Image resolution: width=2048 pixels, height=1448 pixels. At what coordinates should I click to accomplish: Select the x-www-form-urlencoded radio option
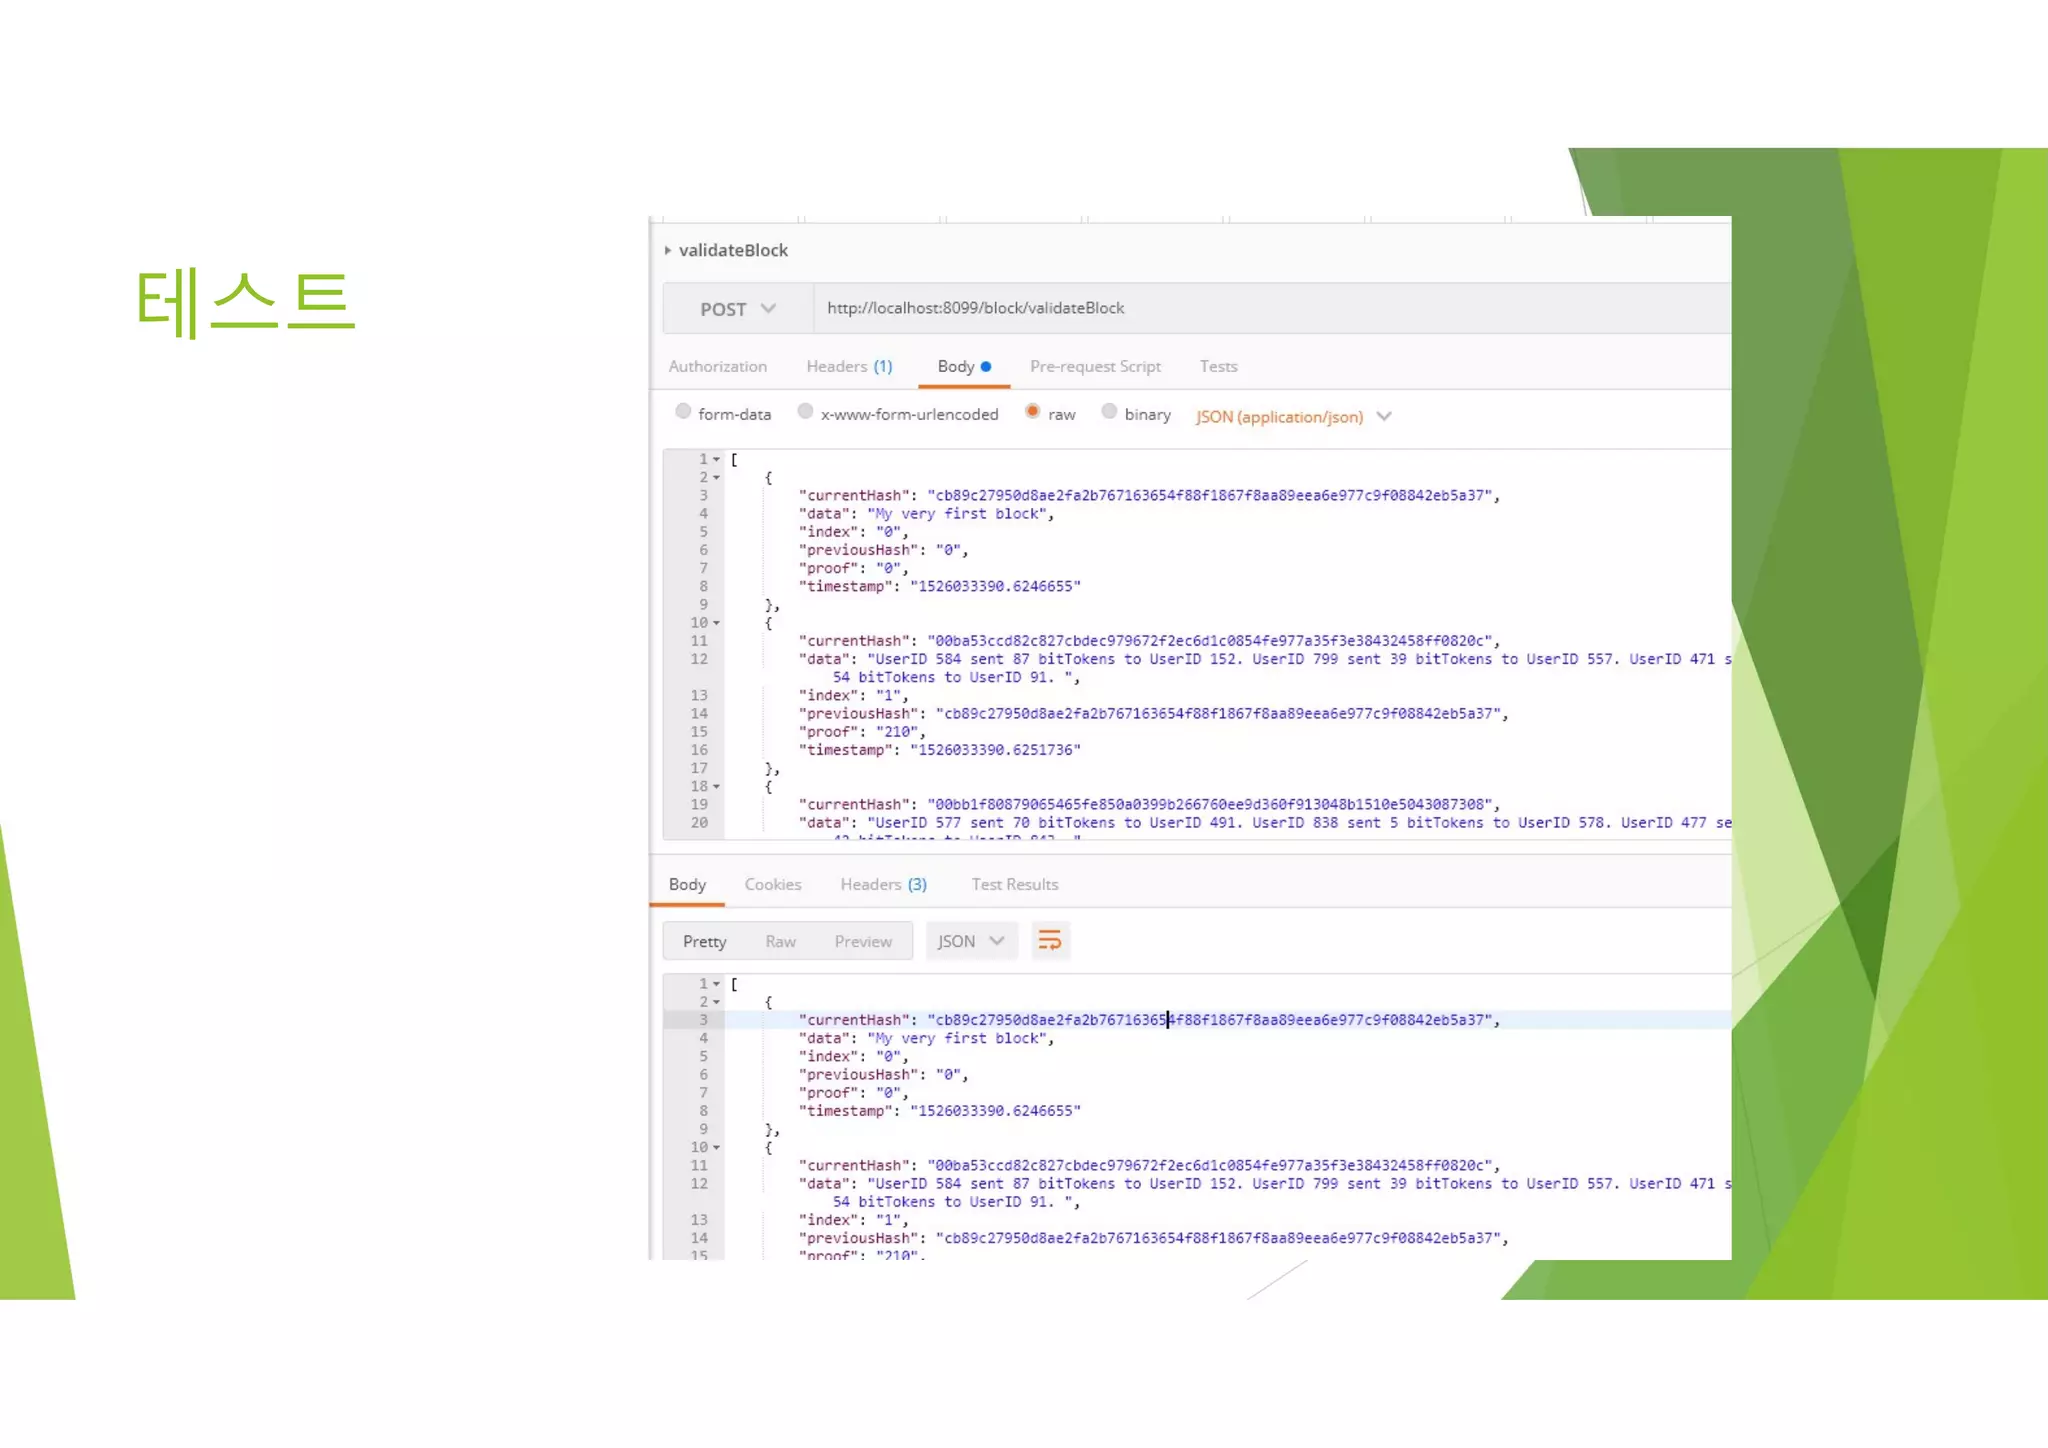[x=805, y=412]
